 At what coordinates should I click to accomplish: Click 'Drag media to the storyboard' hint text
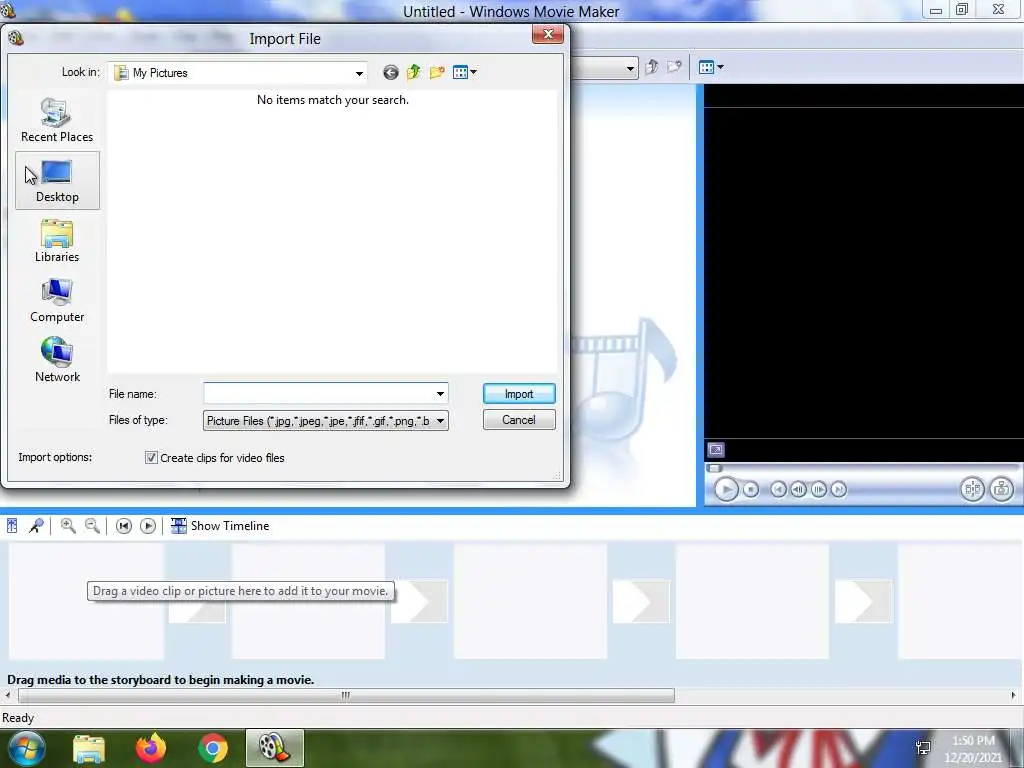point(161,680)
